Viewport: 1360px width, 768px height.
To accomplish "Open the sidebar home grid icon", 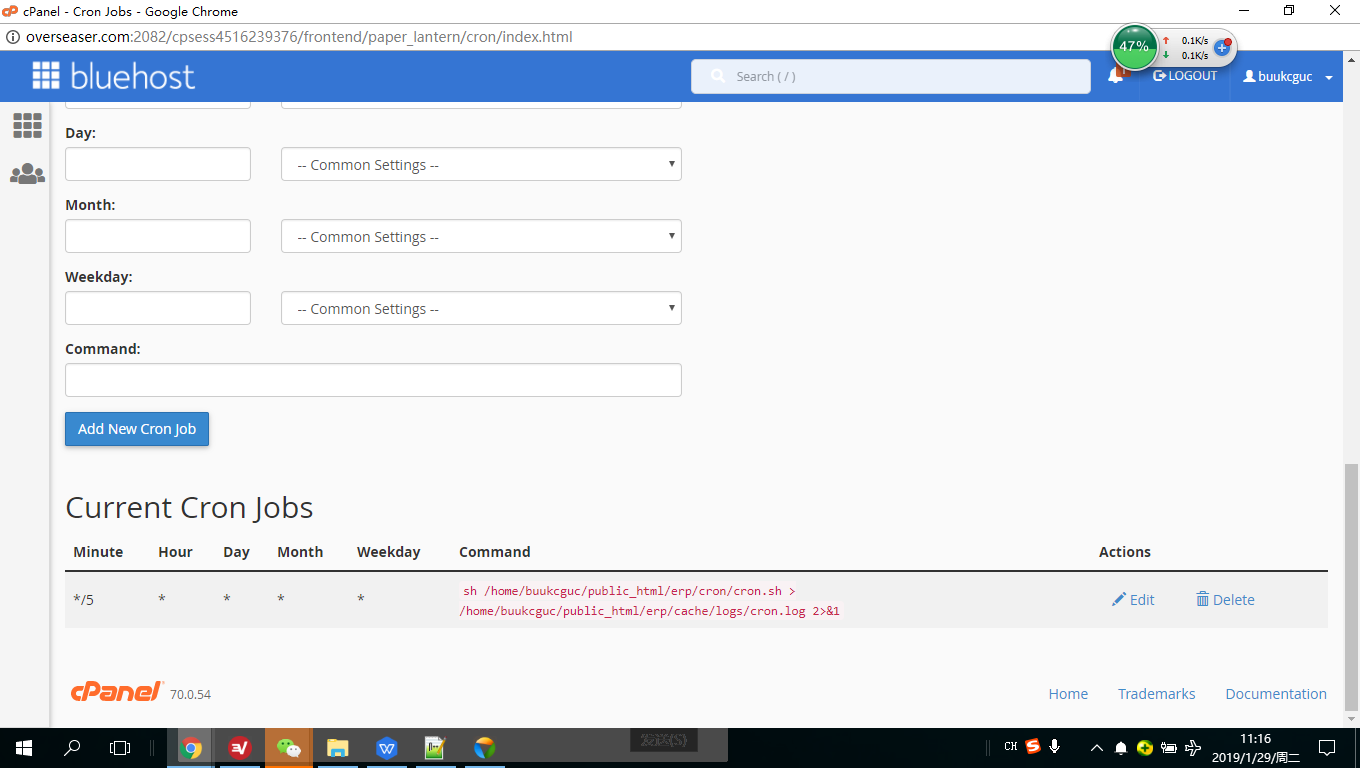I will 27,125.
